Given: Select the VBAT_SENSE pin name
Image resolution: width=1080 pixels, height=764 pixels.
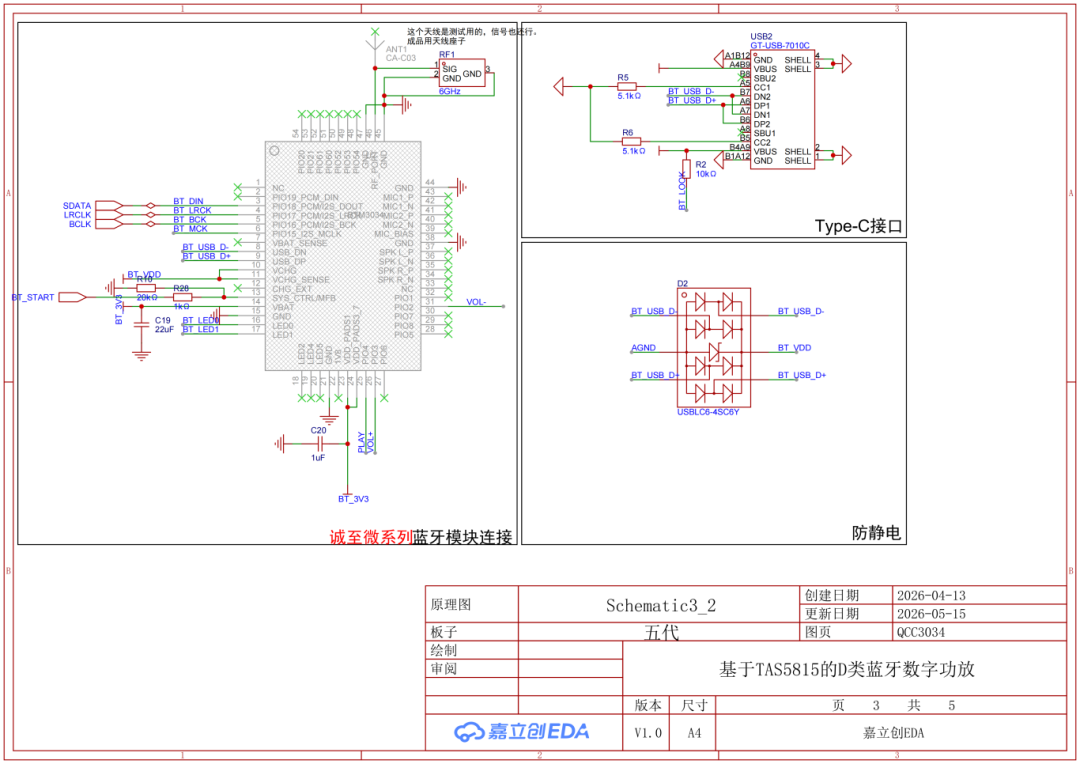Looking at the screenshot, I should click(x=300, y=243).
